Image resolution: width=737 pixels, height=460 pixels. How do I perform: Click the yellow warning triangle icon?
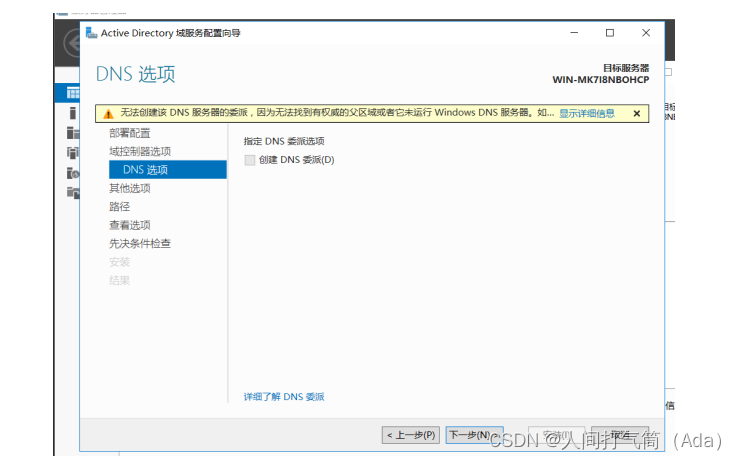108,114
